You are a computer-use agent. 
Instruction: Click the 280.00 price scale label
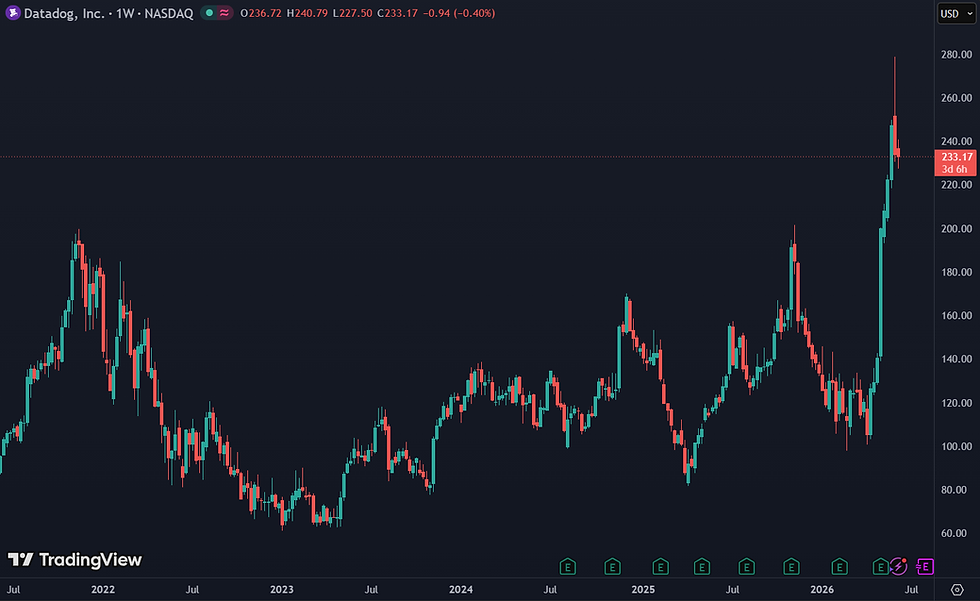(x=956, y=54)
